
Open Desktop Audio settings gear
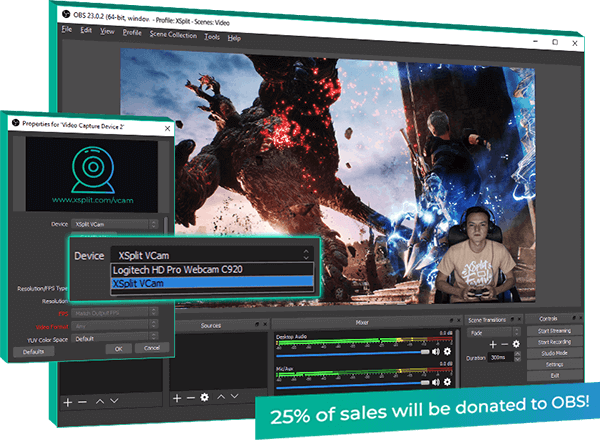[447, 351]
